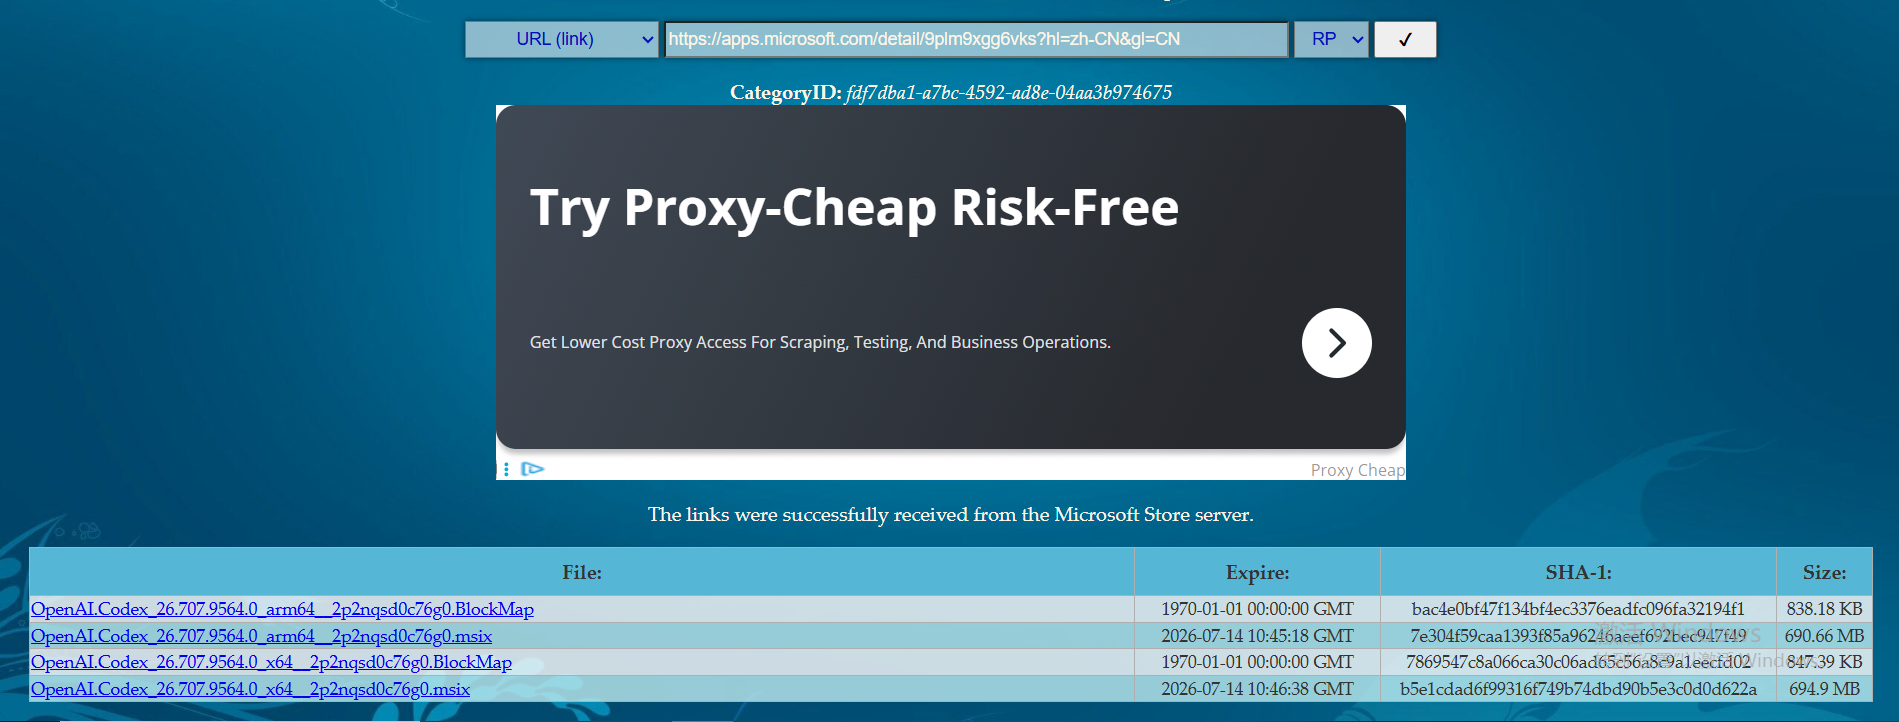Click the 'Size:' column header
Screen dimensions: 1899x722
[1824, 572]
